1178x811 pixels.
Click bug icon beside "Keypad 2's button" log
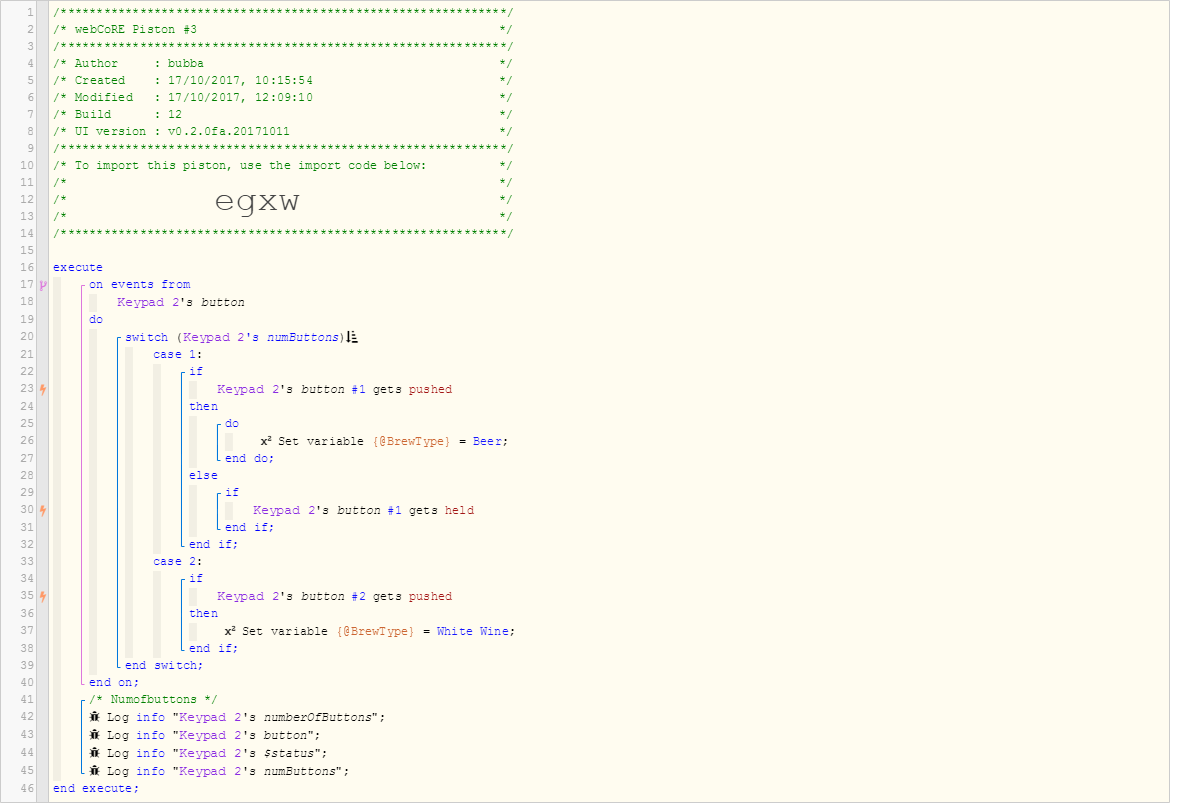tap(95, 735)
